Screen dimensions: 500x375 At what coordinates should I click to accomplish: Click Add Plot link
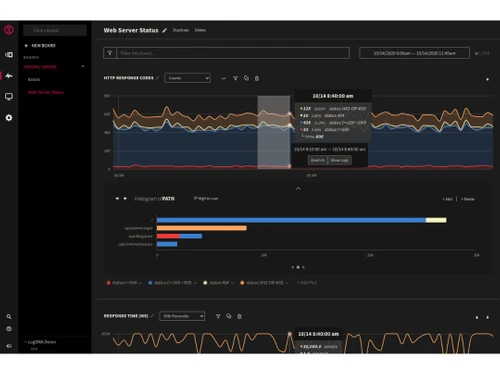coord(307,283)
